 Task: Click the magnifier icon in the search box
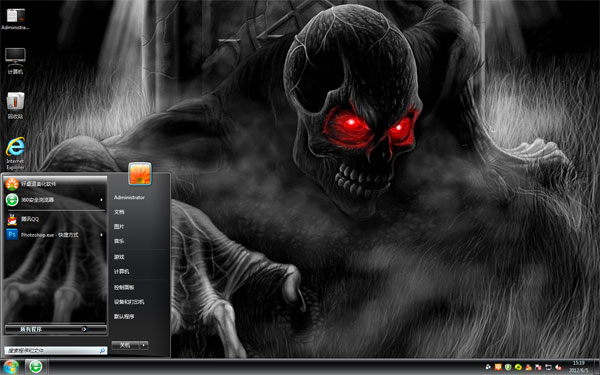[102, 351]
